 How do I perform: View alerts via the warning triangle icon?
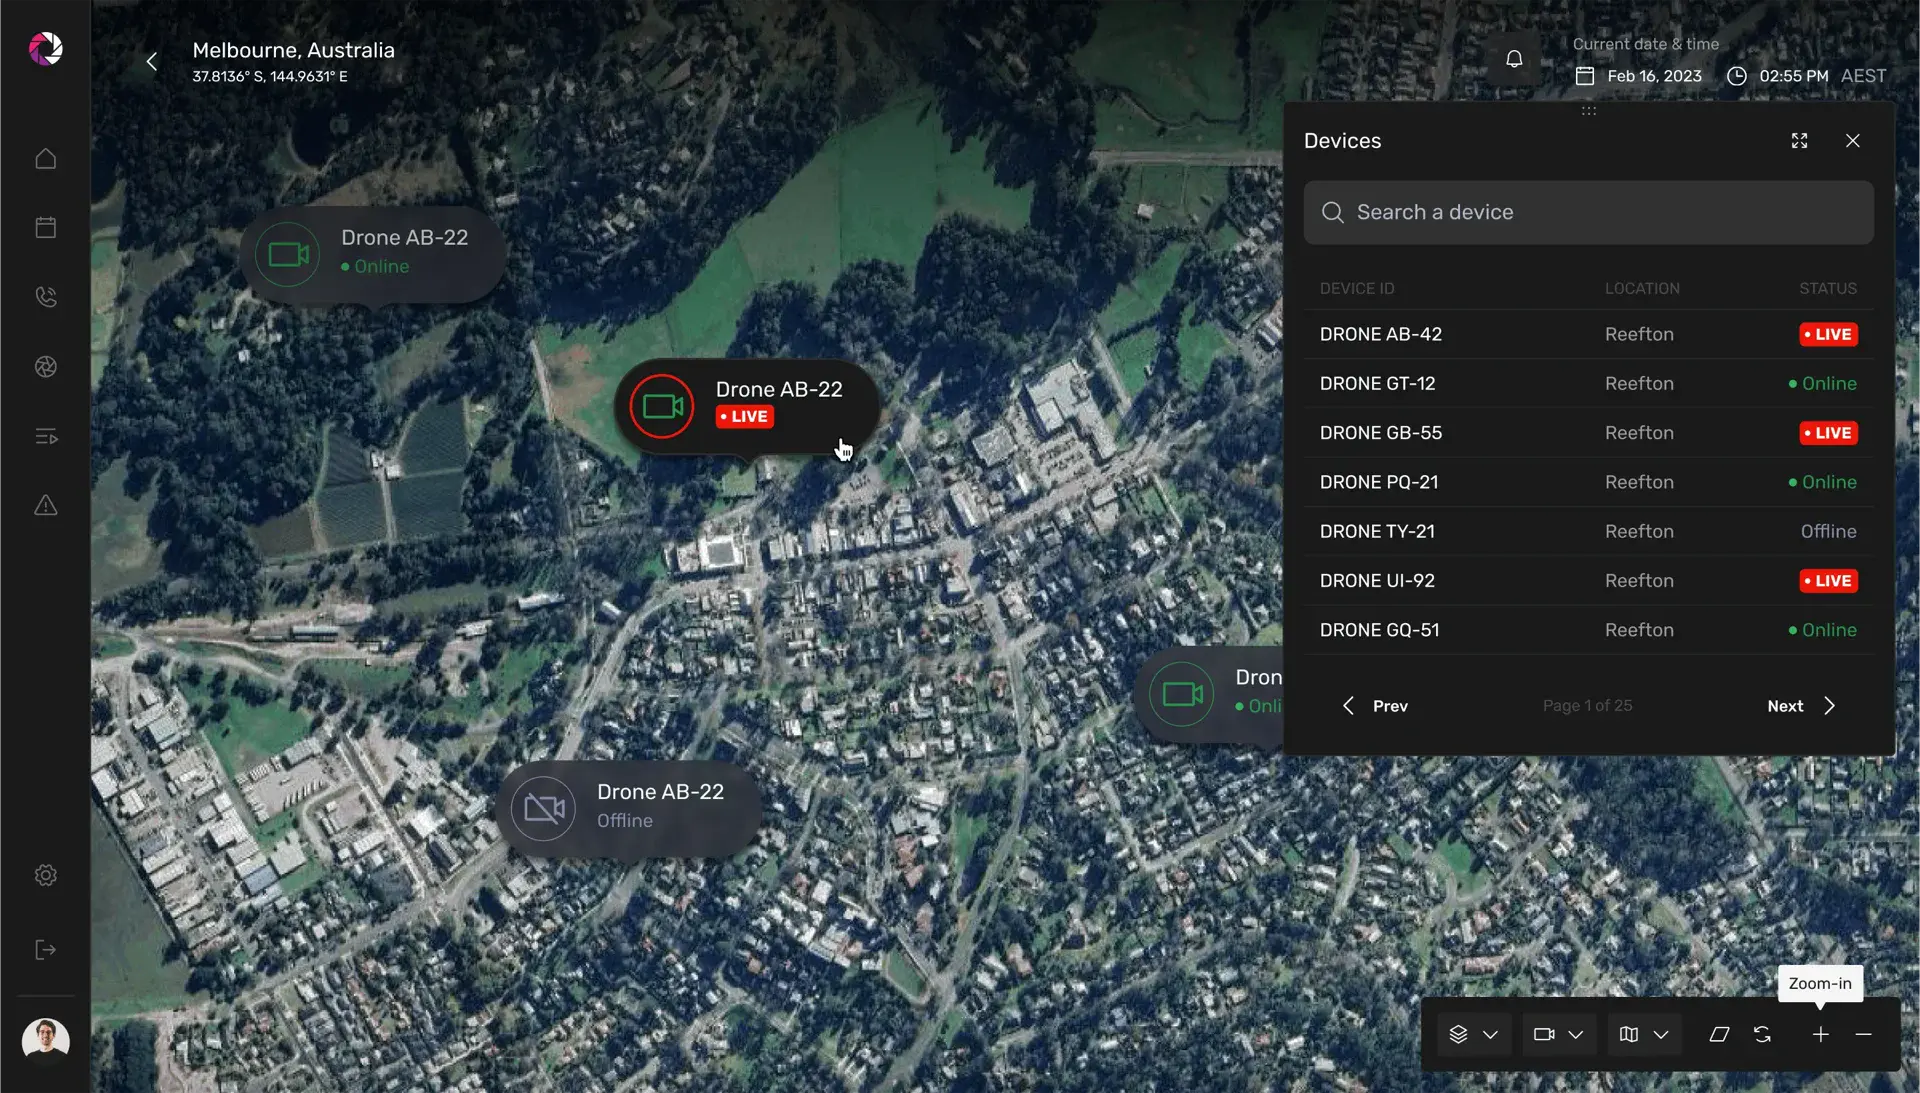click(45, 506)
